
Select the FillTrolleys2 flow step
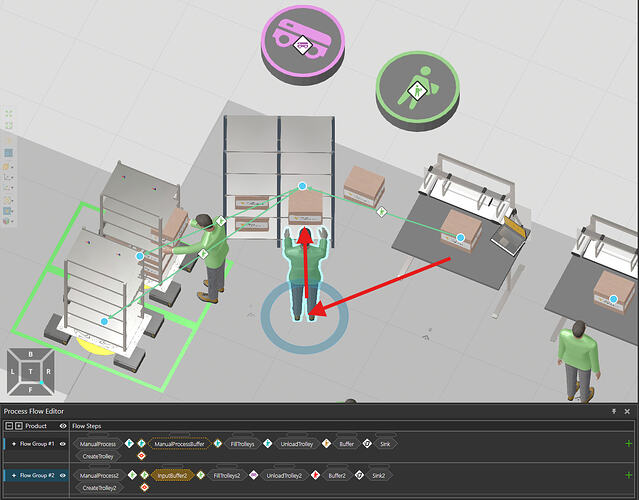click(227, 475)
